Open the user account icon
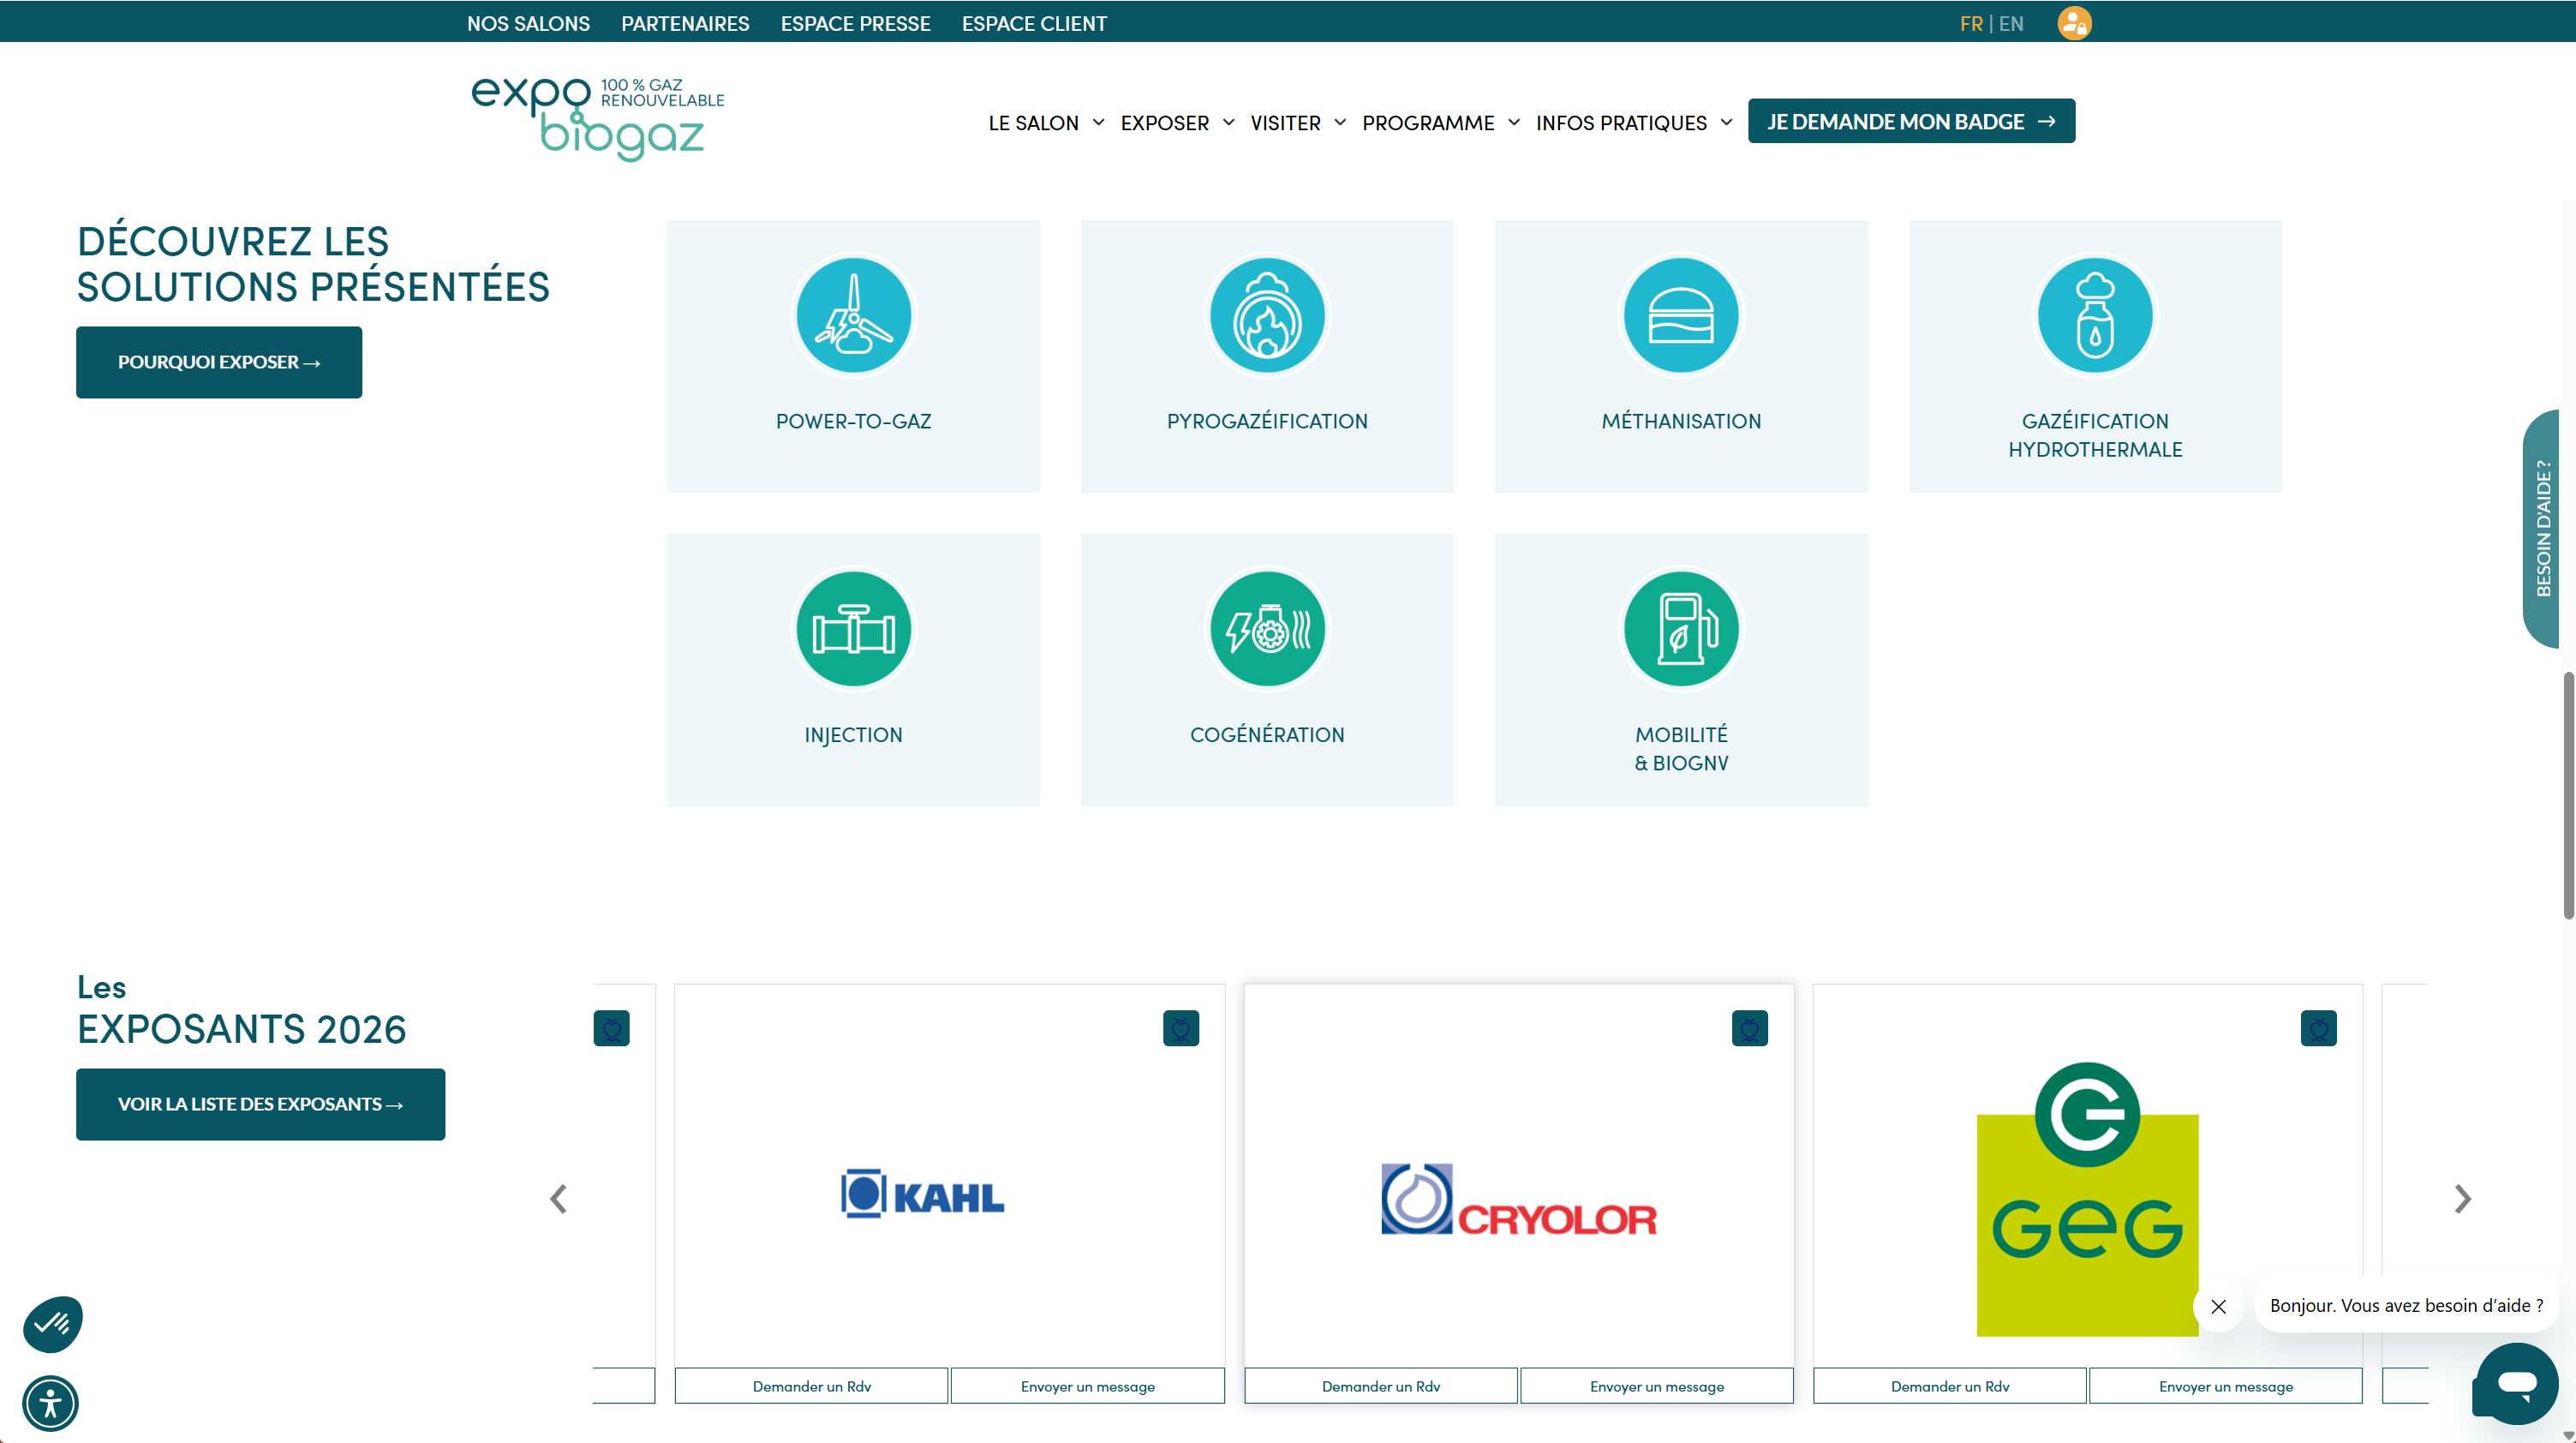Viewport: 2576px width, 1443px height. pyautogui.click(x=2073, y=23)
